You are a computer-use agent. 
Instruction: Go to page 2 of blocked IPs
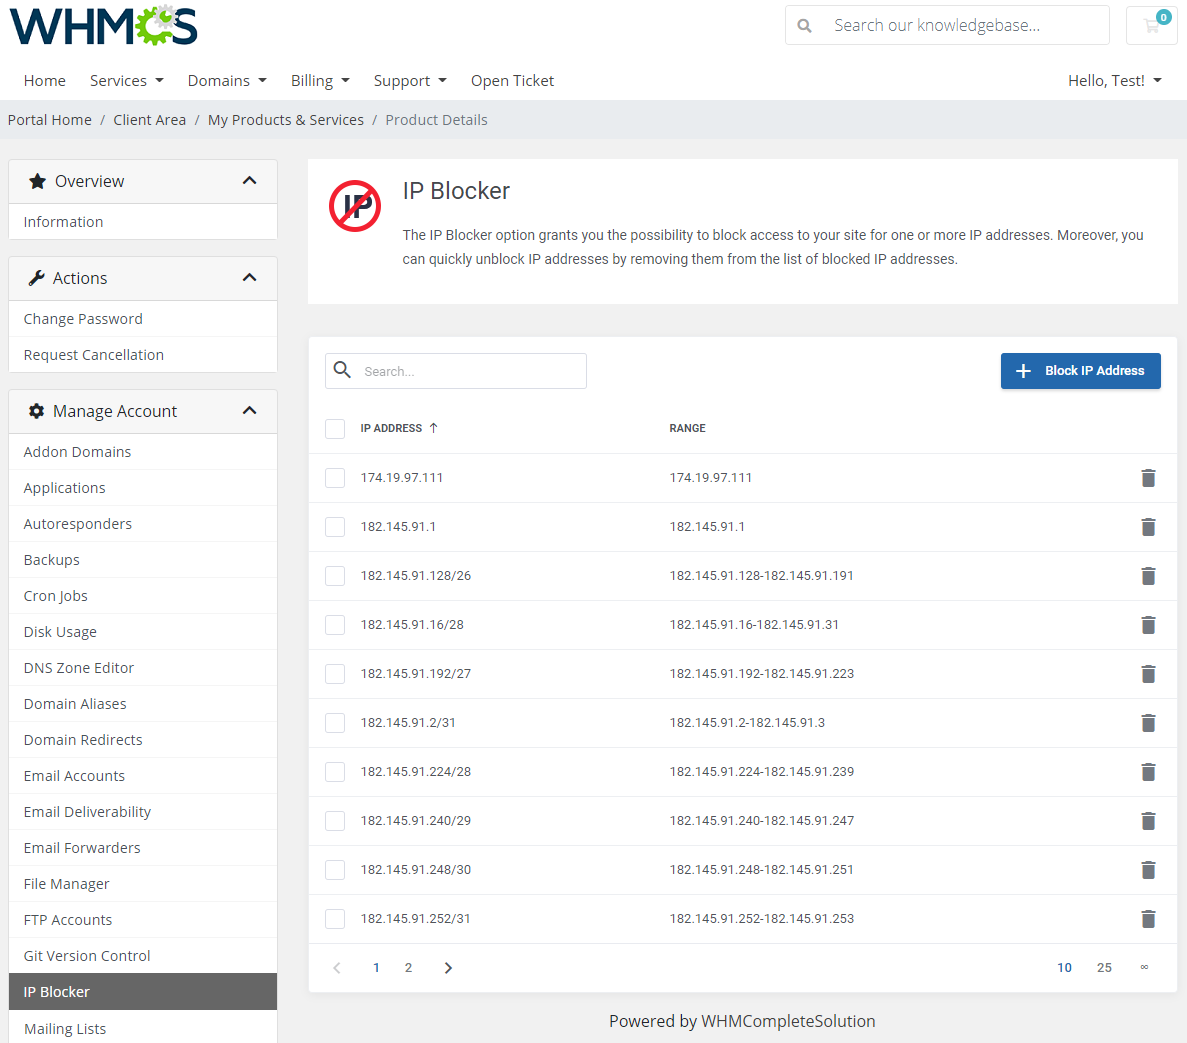click(407, 967)
